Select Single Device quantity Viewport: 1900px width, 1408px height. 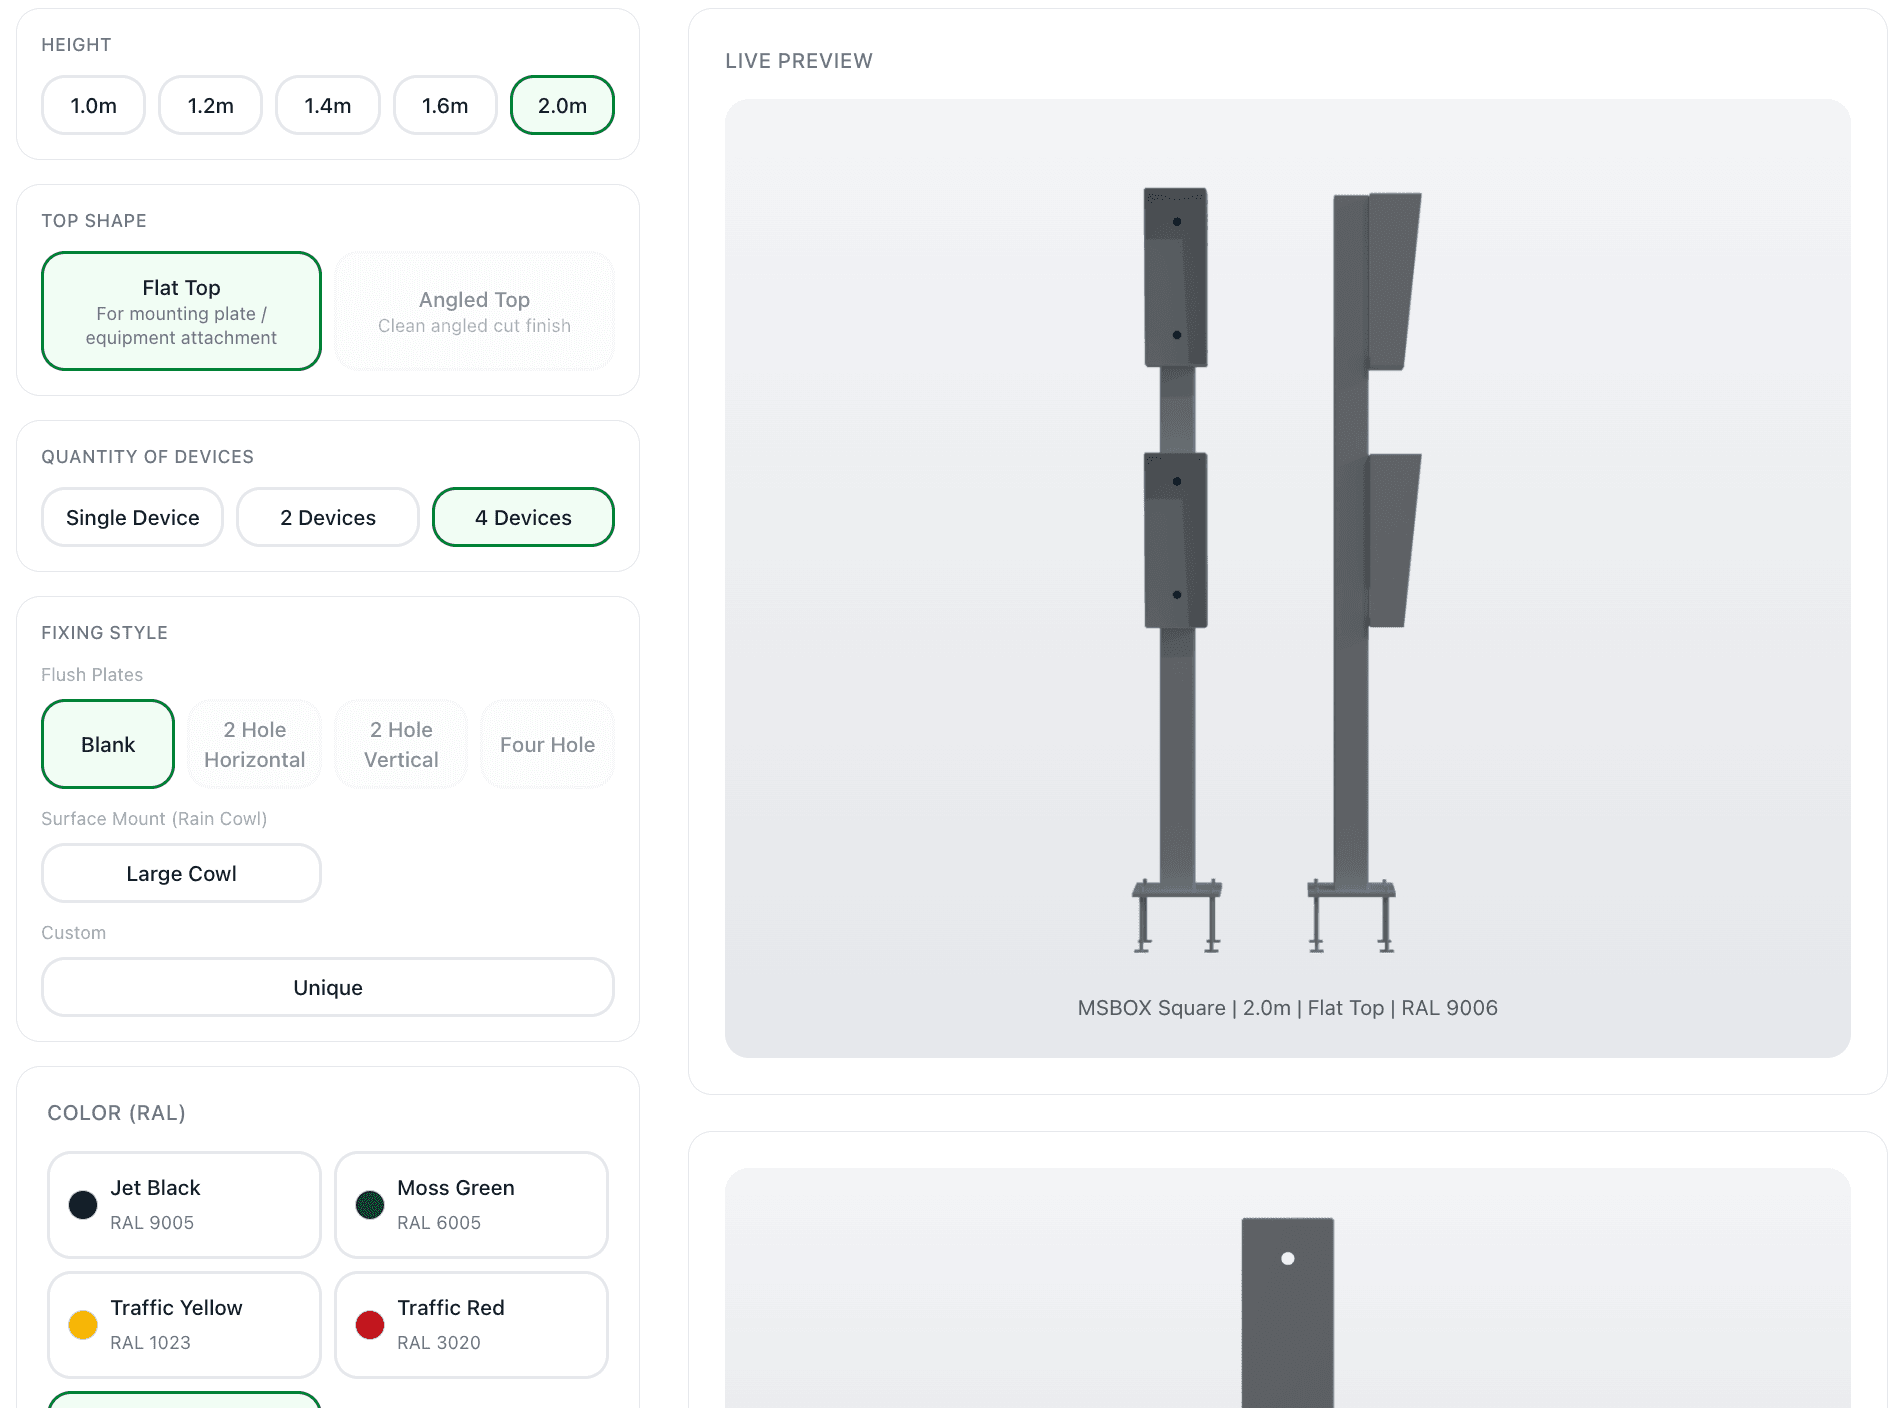coord(132,517)
